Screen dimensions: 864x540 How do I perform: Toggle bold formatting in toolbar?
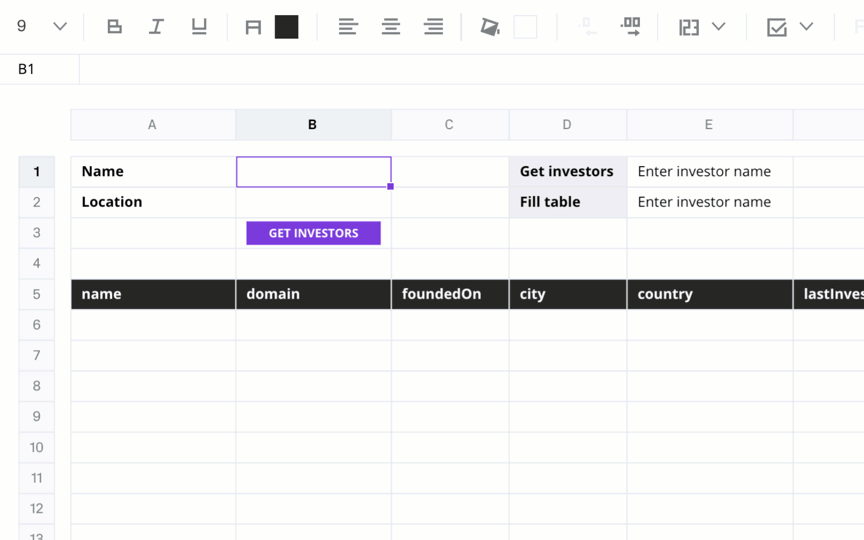click(114, 26)
